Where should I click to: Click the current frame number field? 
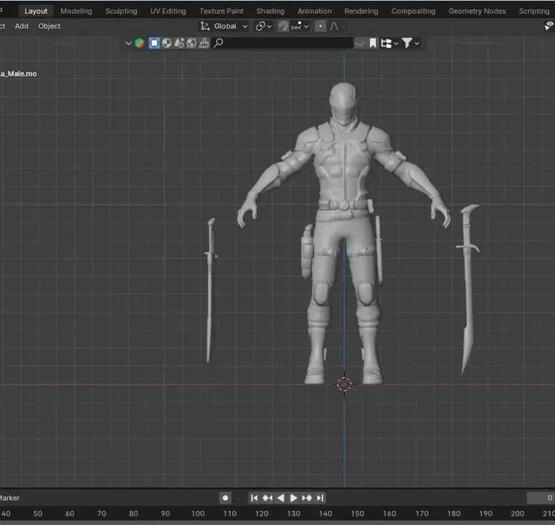point(541,498)
